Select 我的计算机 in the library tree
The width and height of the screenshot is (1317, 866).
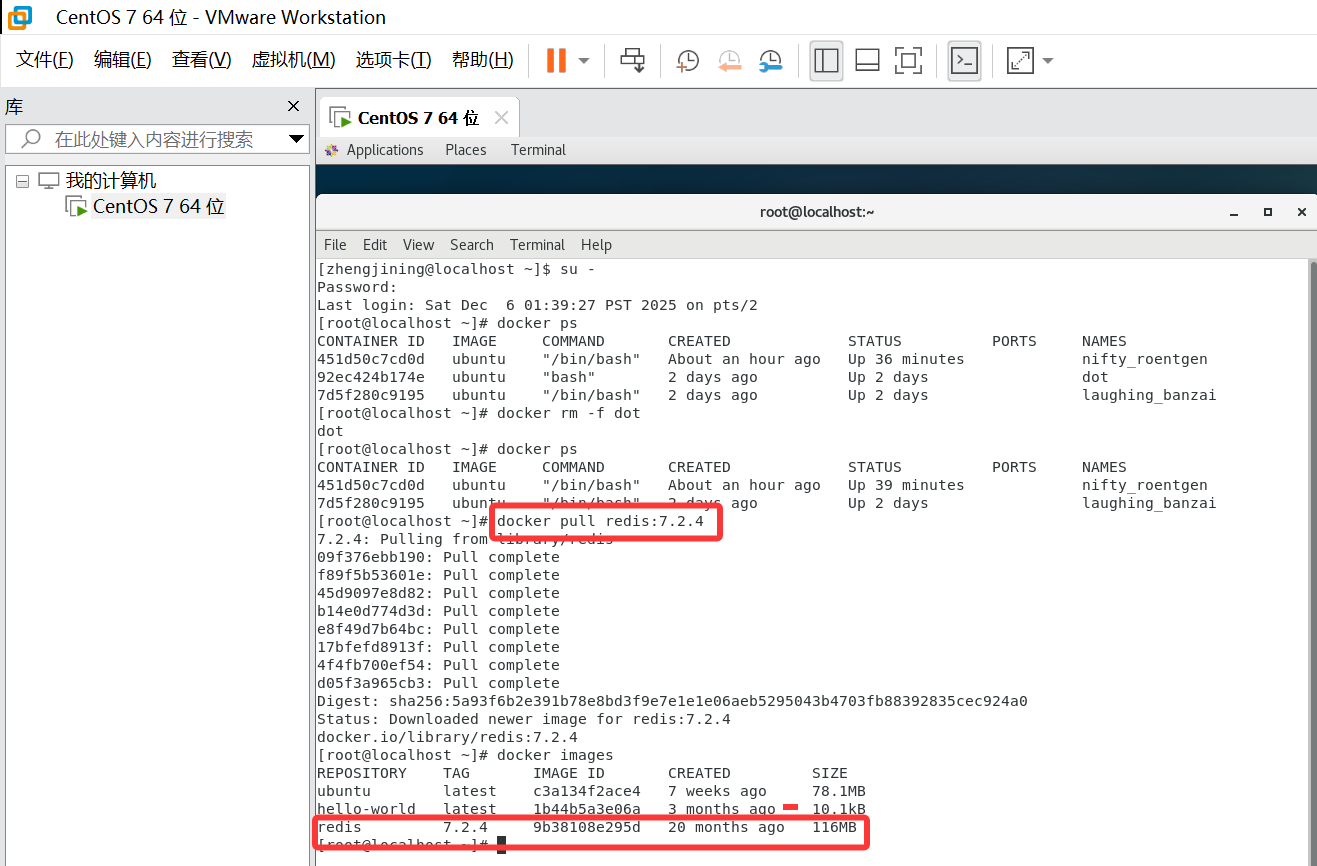[111, 181]
